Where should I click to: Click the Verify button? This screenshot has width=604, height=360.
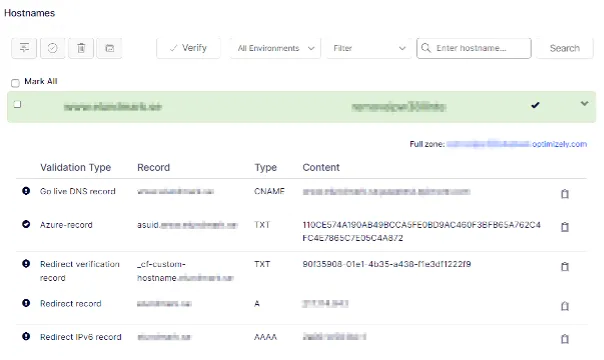[188, 48]
